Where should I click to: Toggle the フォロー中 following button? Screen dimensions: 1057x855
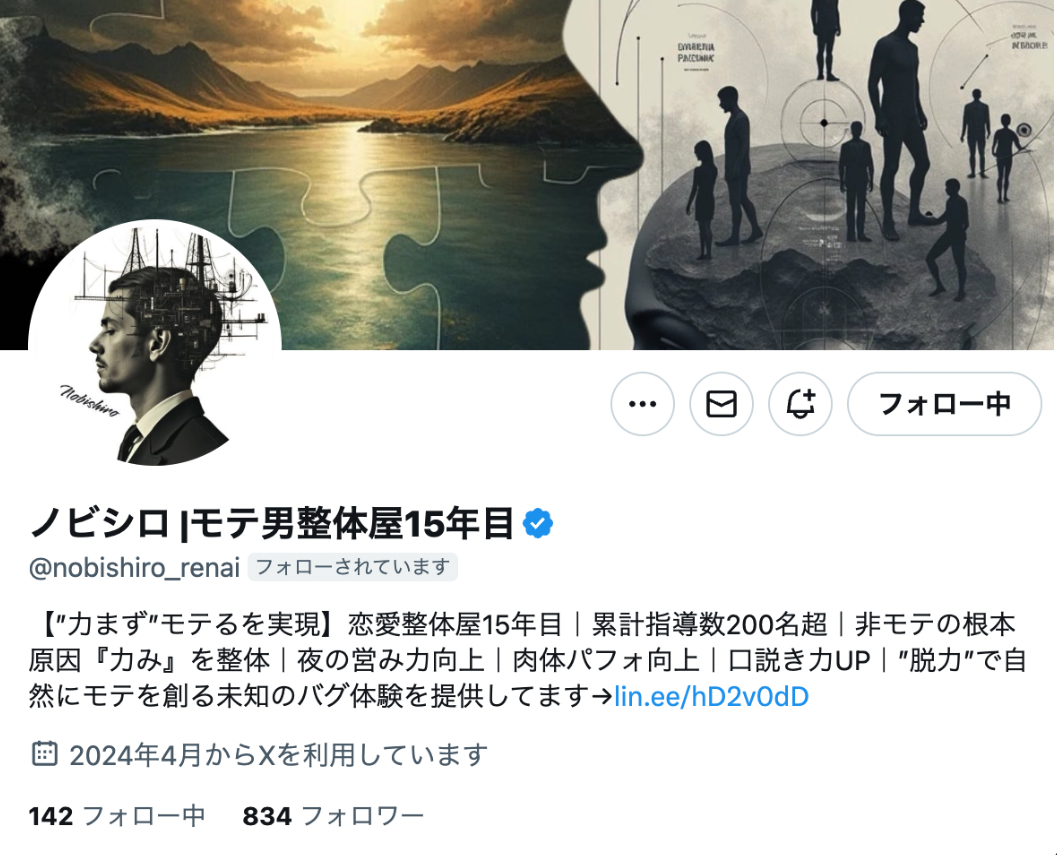(x=944, y=404)
